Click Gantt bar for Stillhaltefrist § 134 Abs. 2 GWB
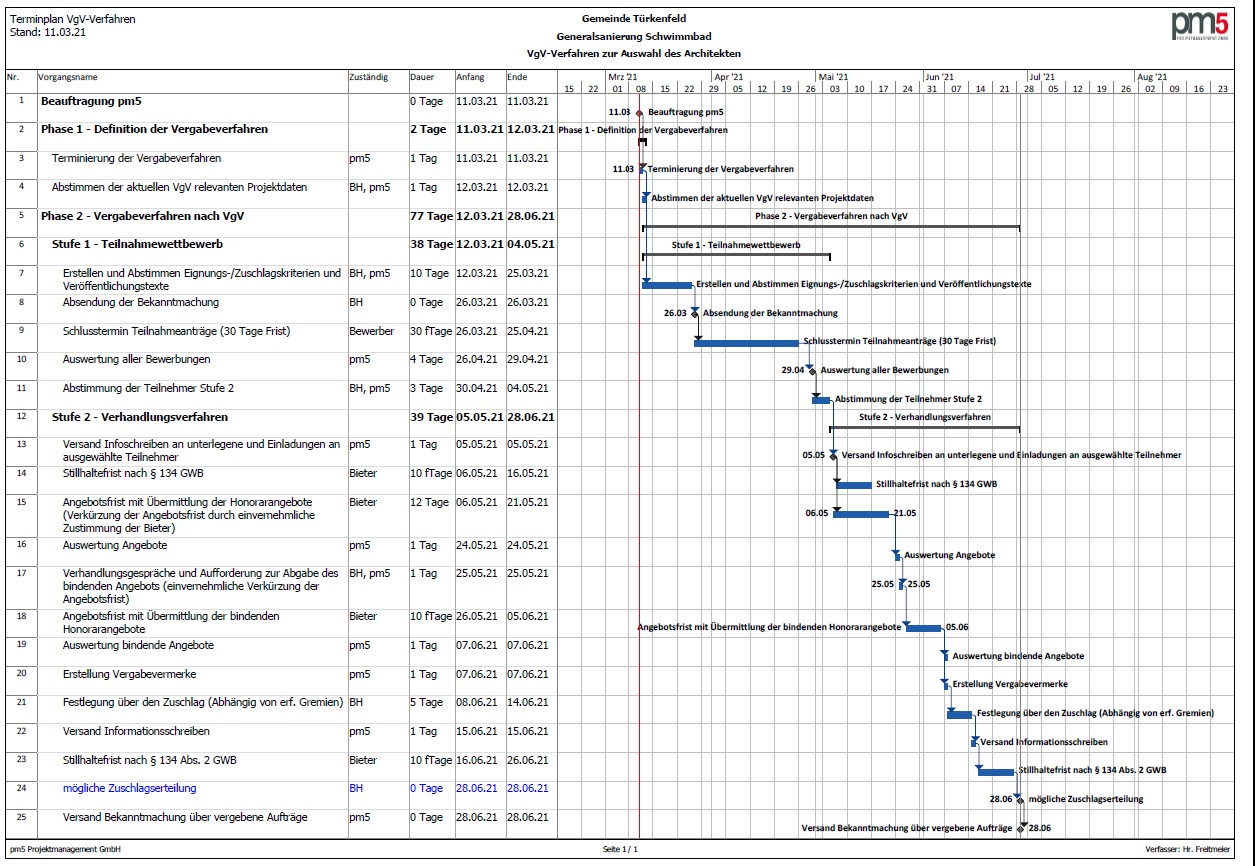This screenshot has height=866, width=1255. point(996,771)
